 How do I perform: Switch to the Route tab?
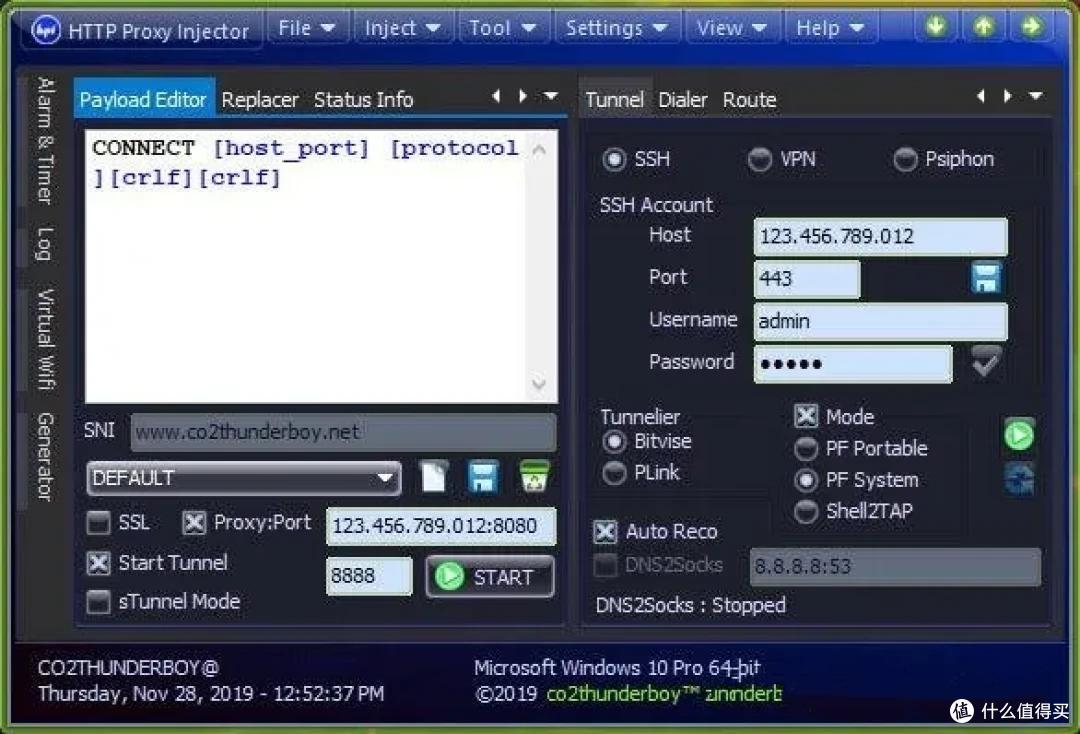pyautogui.click(x=749, y=100)
